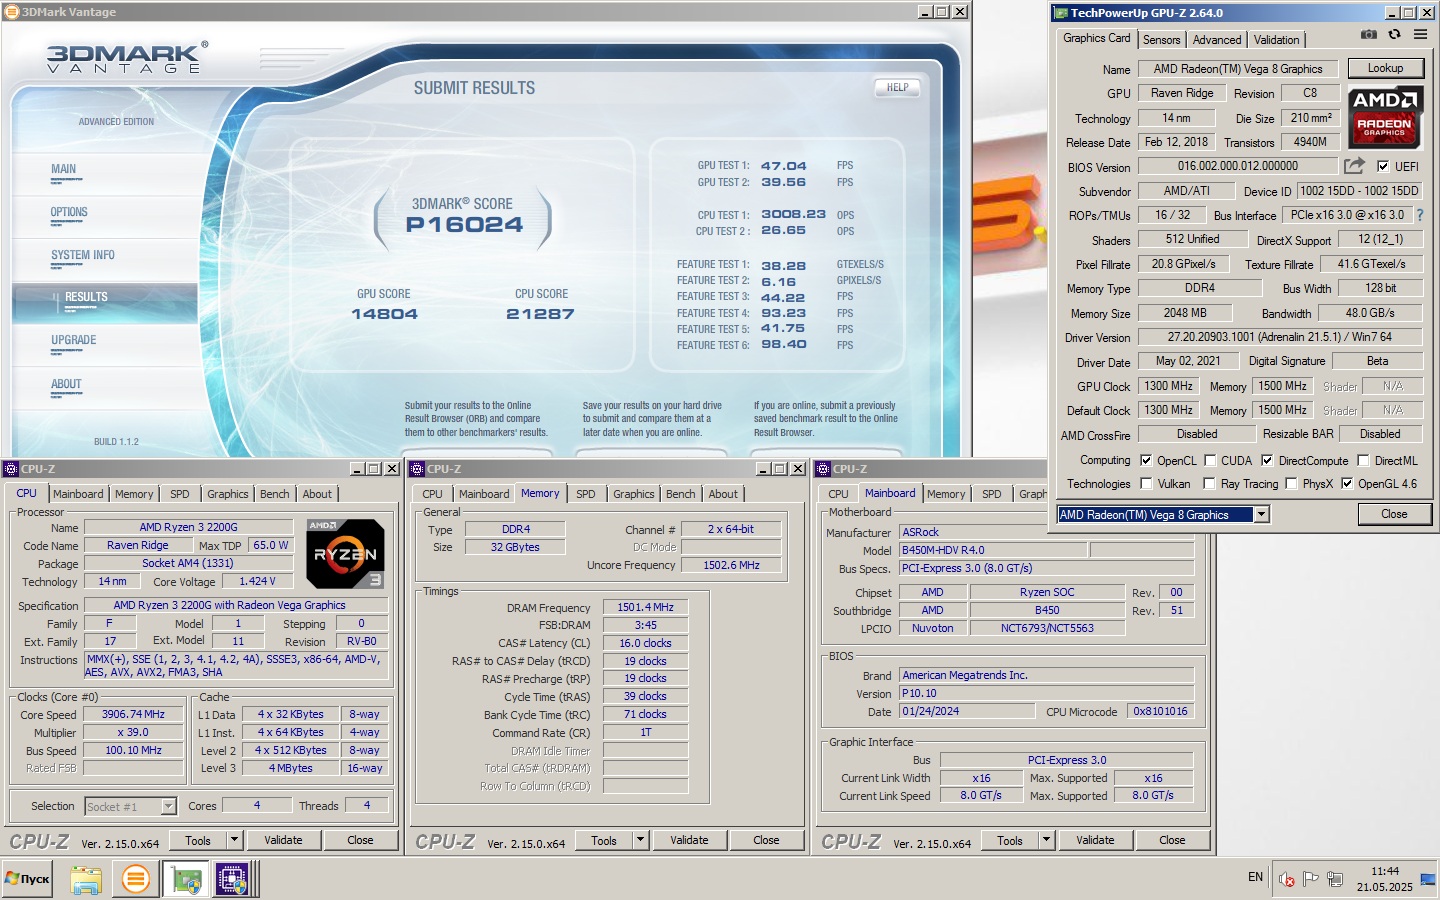
Task: Toggle the UEFI checkbox
Action: (x=1383, y=166)
